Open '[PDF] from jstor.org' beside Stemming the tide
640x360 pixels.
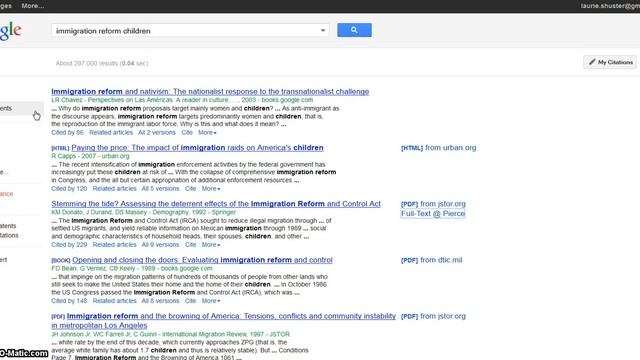[433, 204]
